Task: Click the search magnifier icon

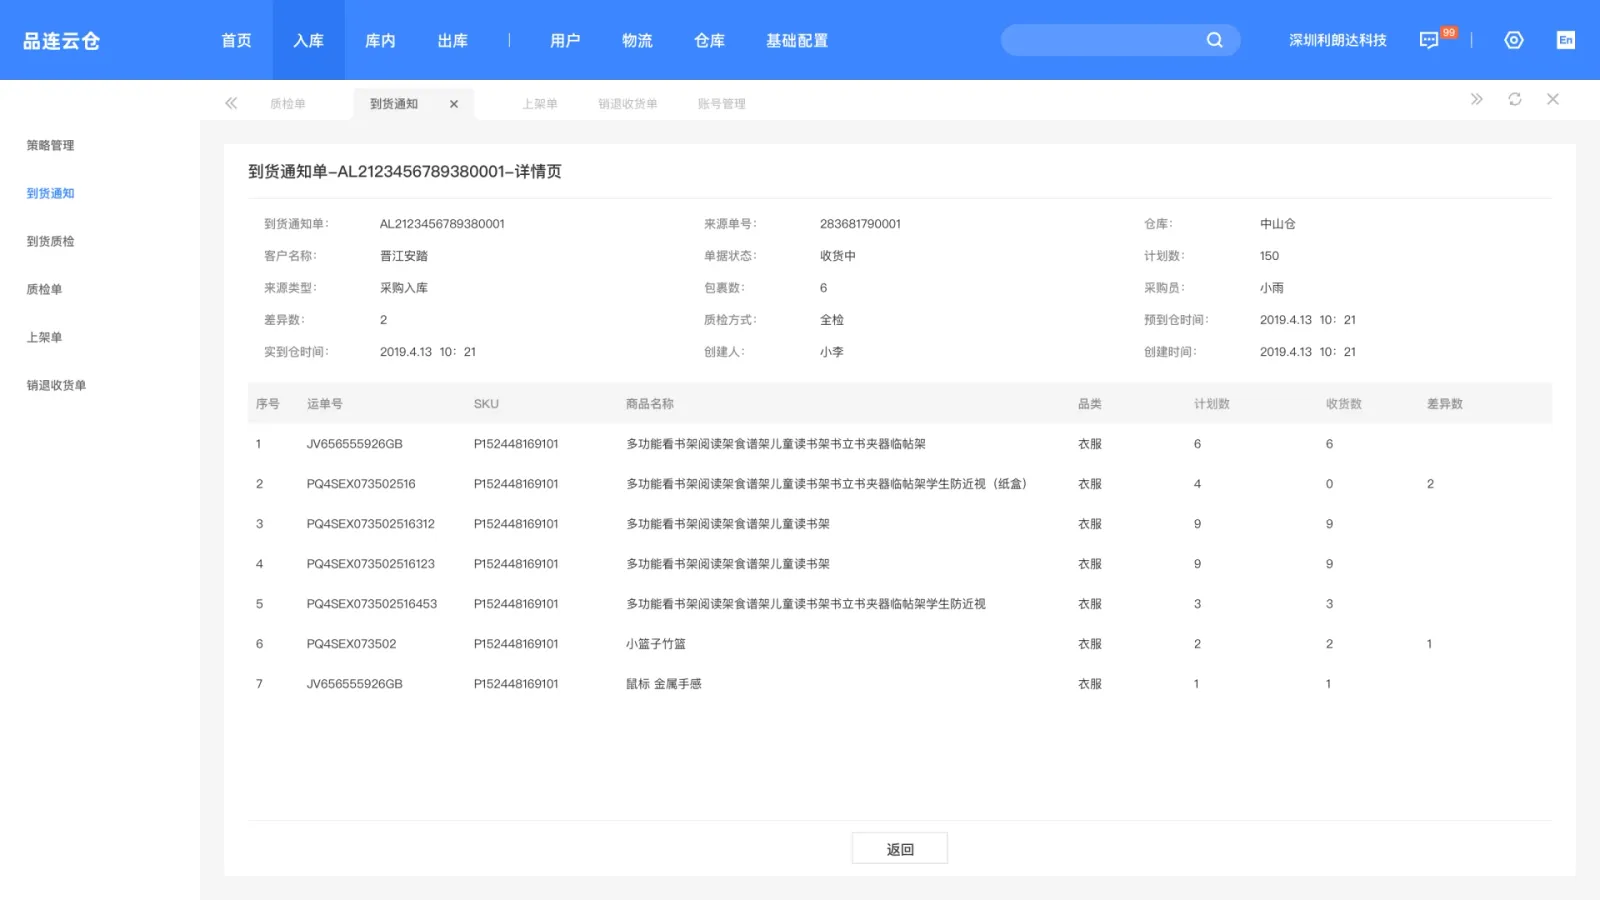Action: (x=1214, y=40)
